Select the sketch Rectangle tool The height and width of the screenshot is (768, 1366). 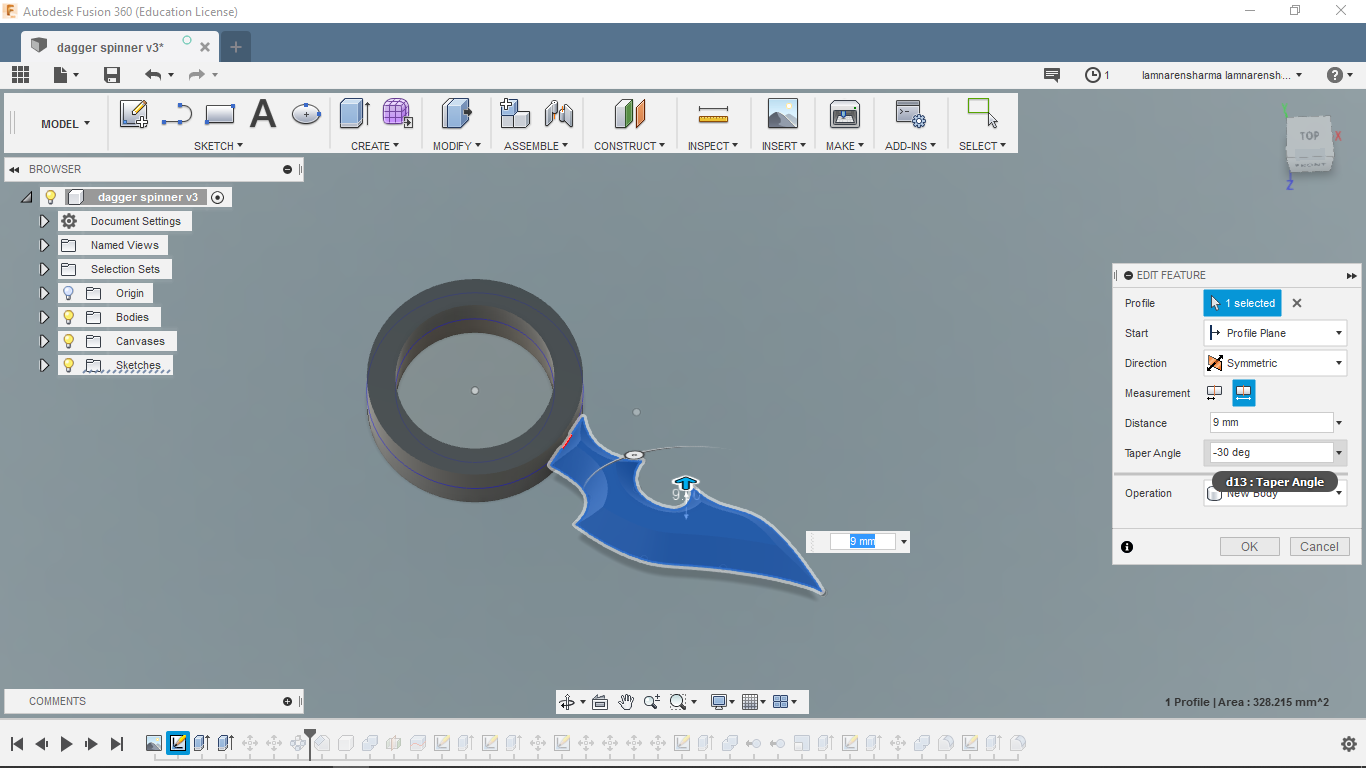(x=220, y=114)
